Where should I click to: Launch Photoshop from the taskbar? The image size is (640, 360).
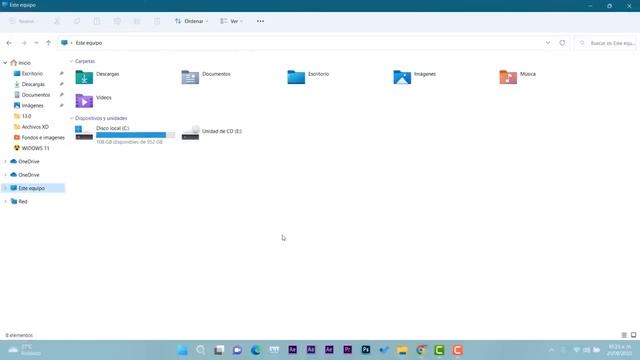coord(366,350)
